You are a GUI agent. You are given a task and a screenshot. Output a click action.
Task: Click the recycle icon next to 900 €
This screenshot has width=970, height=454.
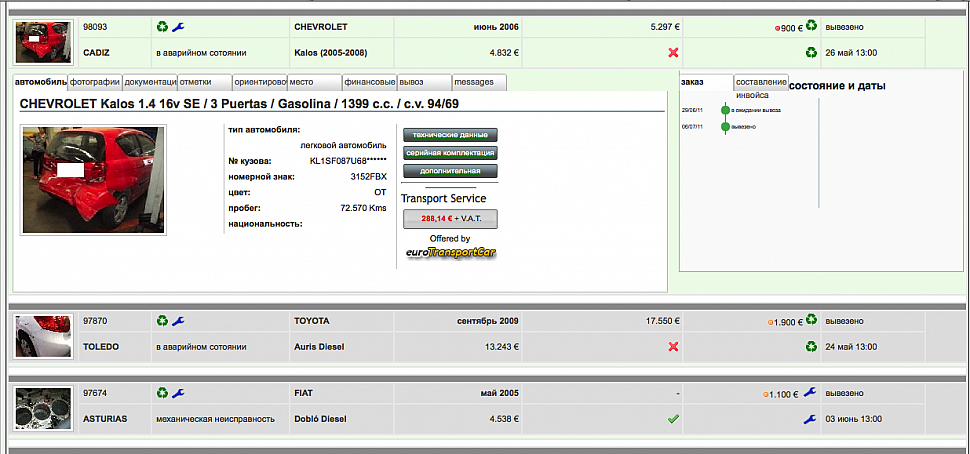[x=811, y=26]
